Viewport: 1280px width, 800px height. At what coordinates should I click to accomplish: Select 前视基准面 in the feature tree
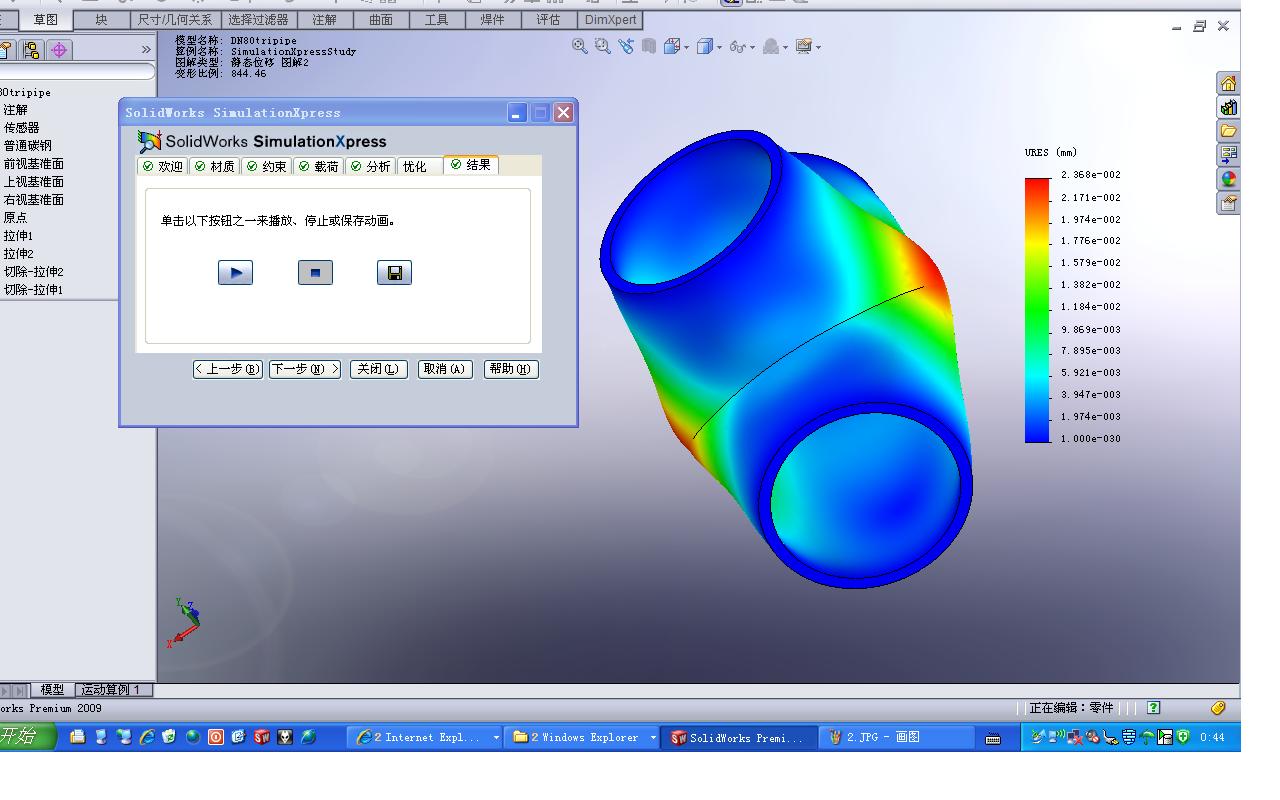[x=33, y=164]
